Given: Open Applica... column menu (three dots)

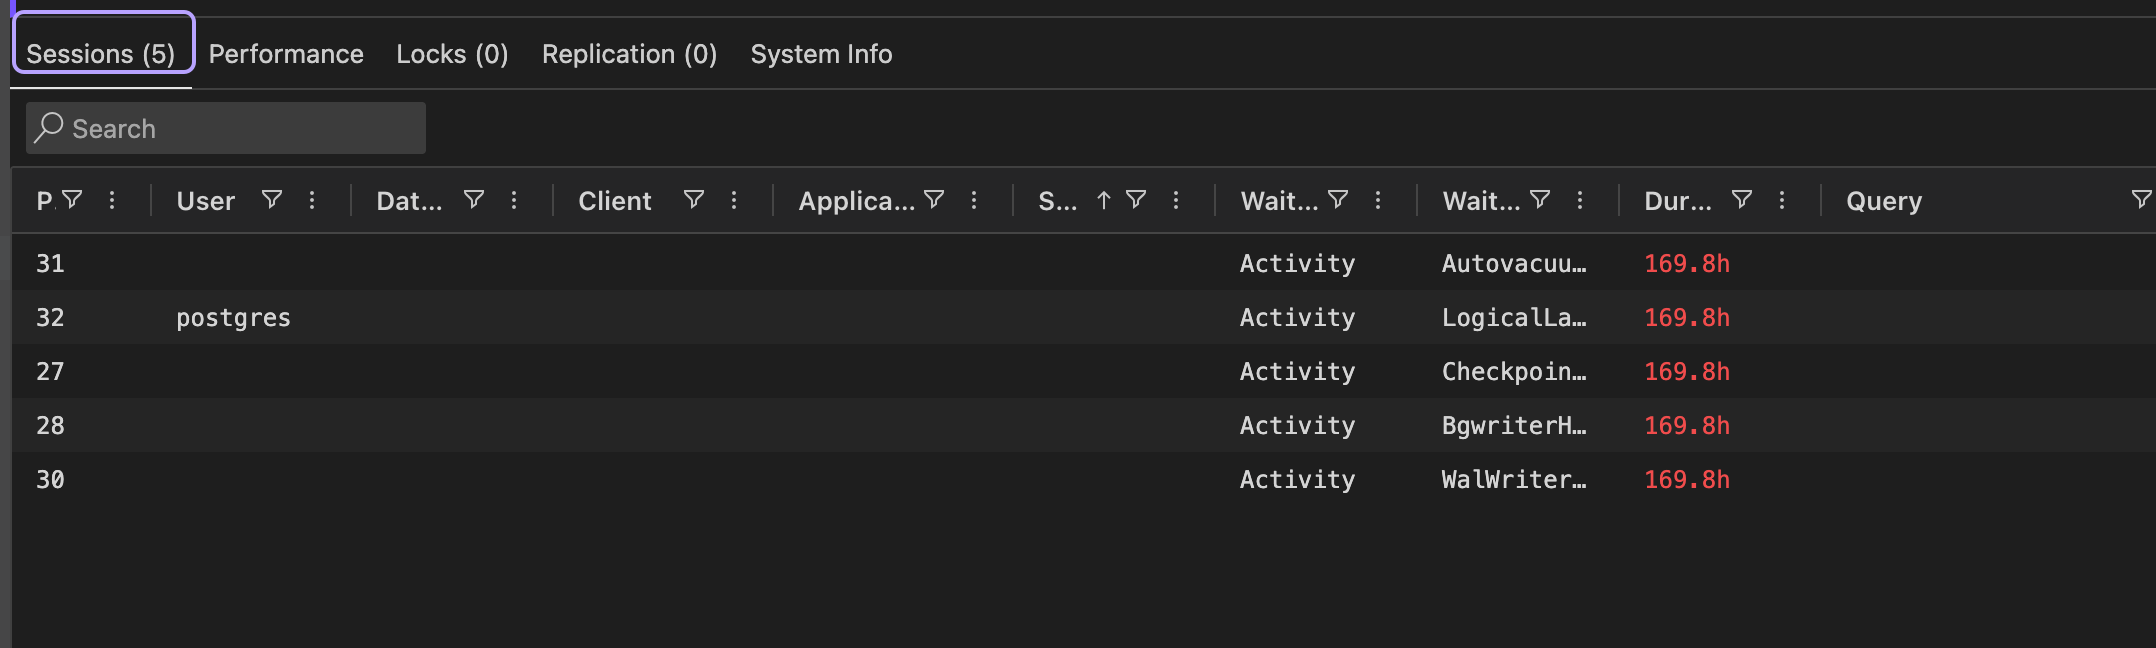Looking at the screenshot, I should pos(974,200).
